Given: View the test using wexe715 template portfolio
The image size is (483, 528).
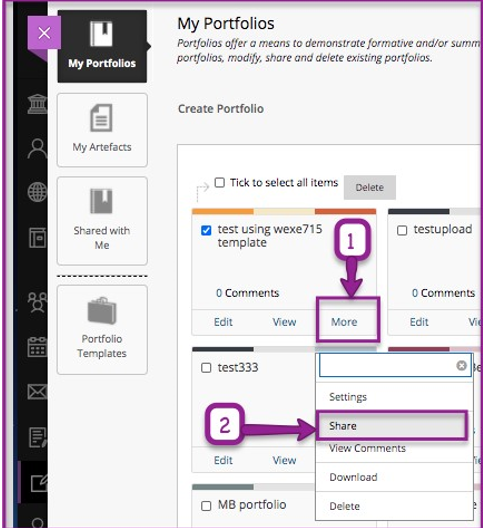Looking at the screenshot, I should 284,322.
